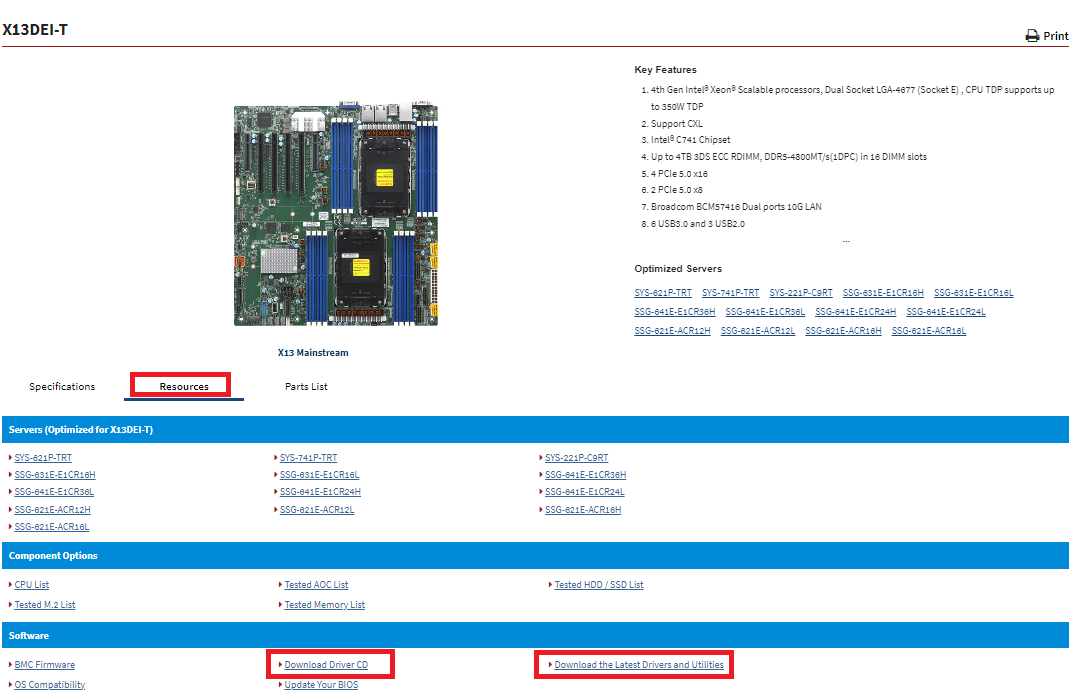Check the OS Compatibility link
The image size is (1079, 690).
pyautogui.click(x=49, y=685)
